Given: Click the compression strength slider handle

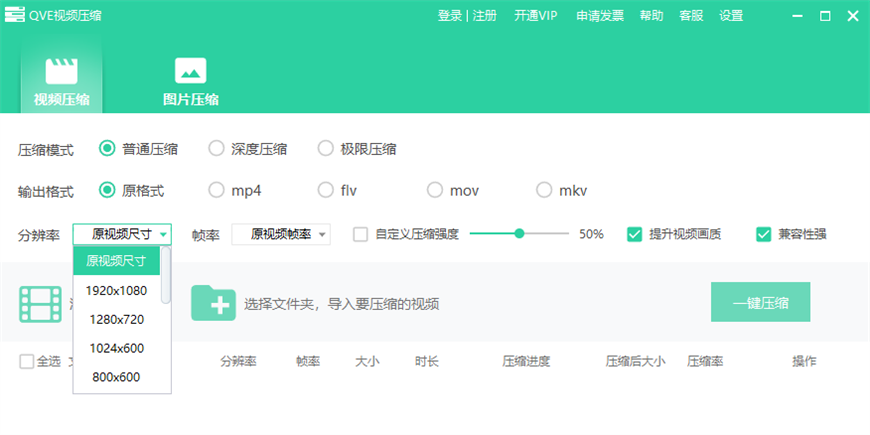Looking at the screenshot, I should pyautogui.click(x=519, y=234).
